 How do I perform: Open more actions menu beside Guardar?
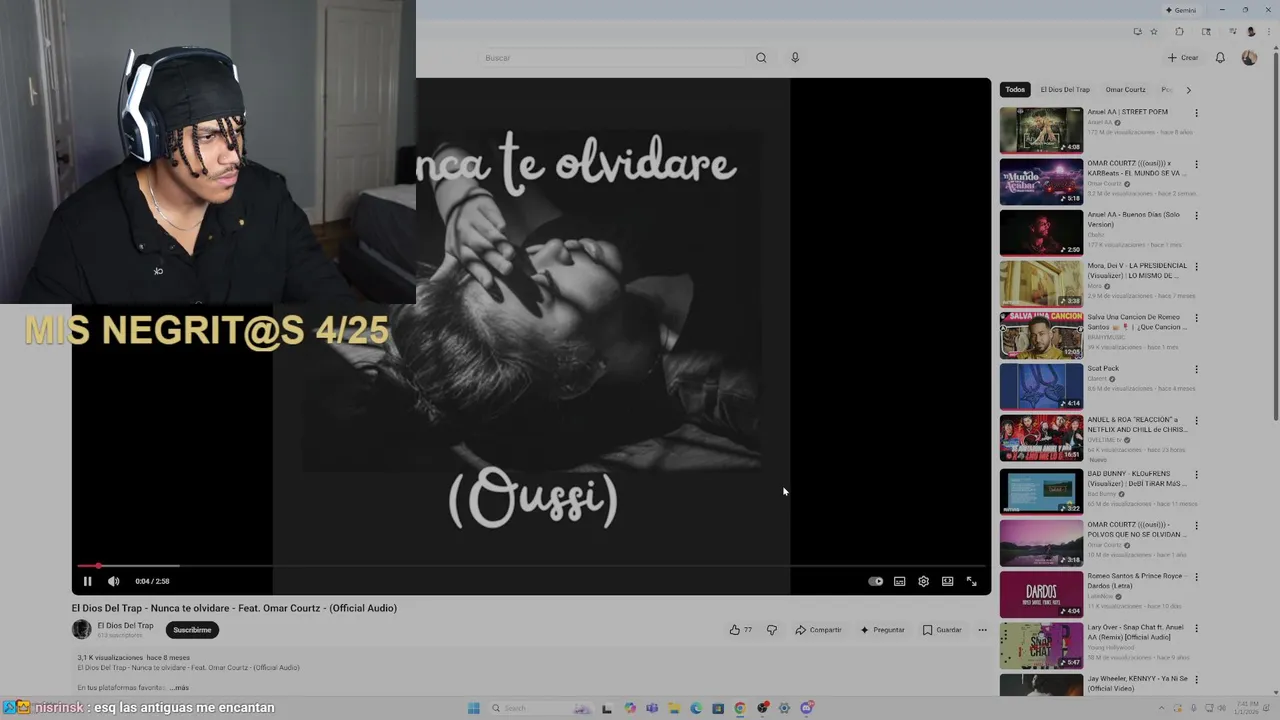[982, 630]
